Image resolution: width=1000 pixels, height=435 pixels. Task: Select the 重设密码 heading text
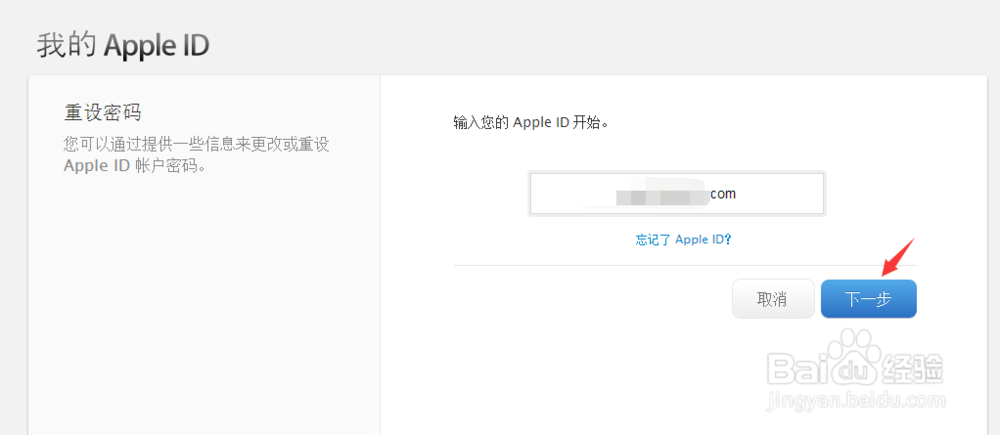[102, 113]
